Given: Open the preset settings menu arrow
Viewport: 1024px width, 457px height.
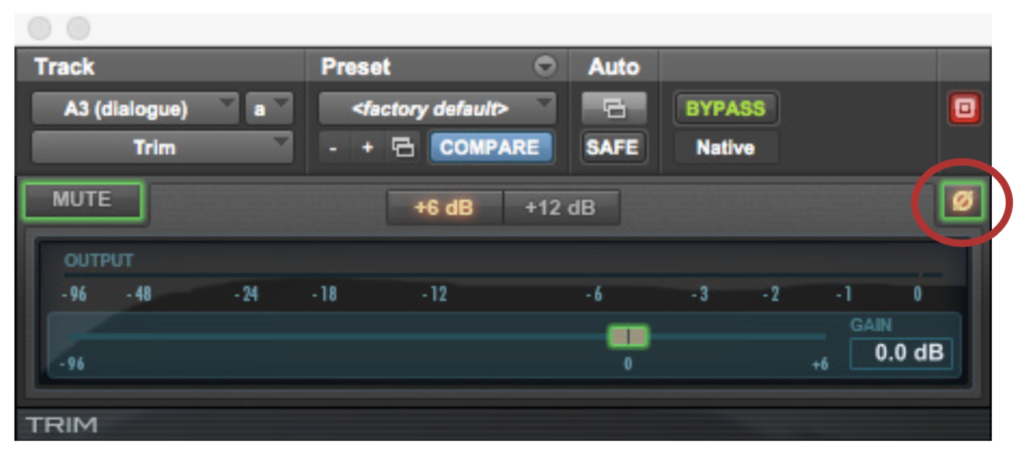Looking at the screenshot, I should coord(545,67).
